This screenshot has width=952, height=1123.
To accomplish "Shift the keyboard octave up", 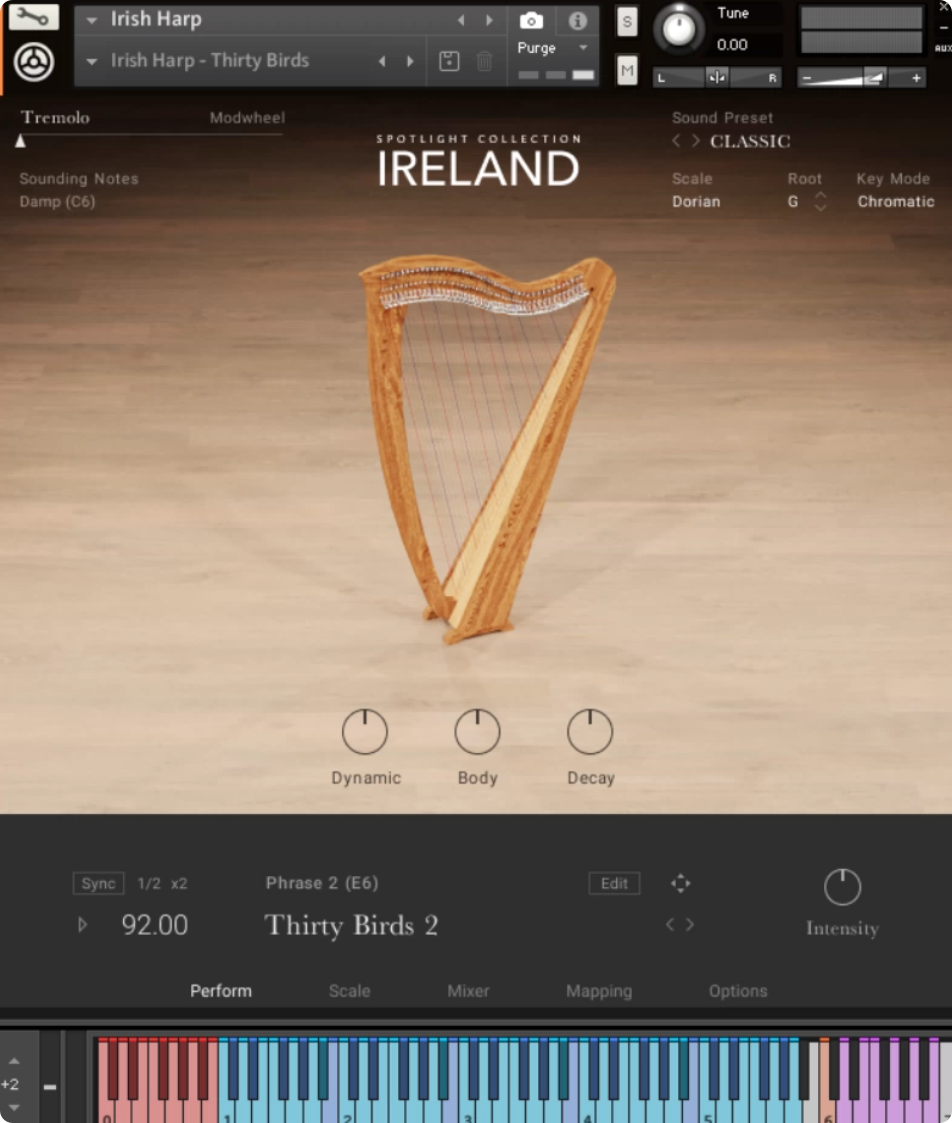I will [x=14, y=1061].
